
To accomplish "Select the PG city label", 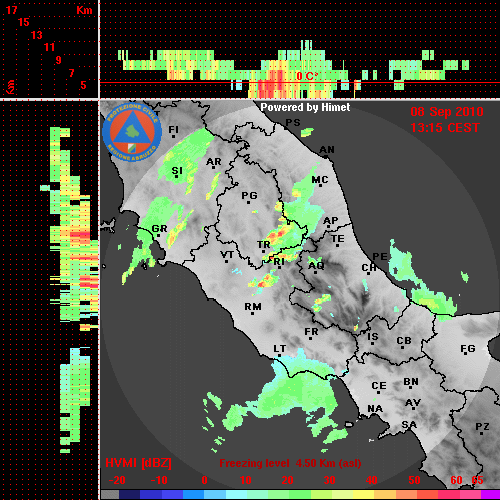I will pyautogui.click(x=249, y=195).
